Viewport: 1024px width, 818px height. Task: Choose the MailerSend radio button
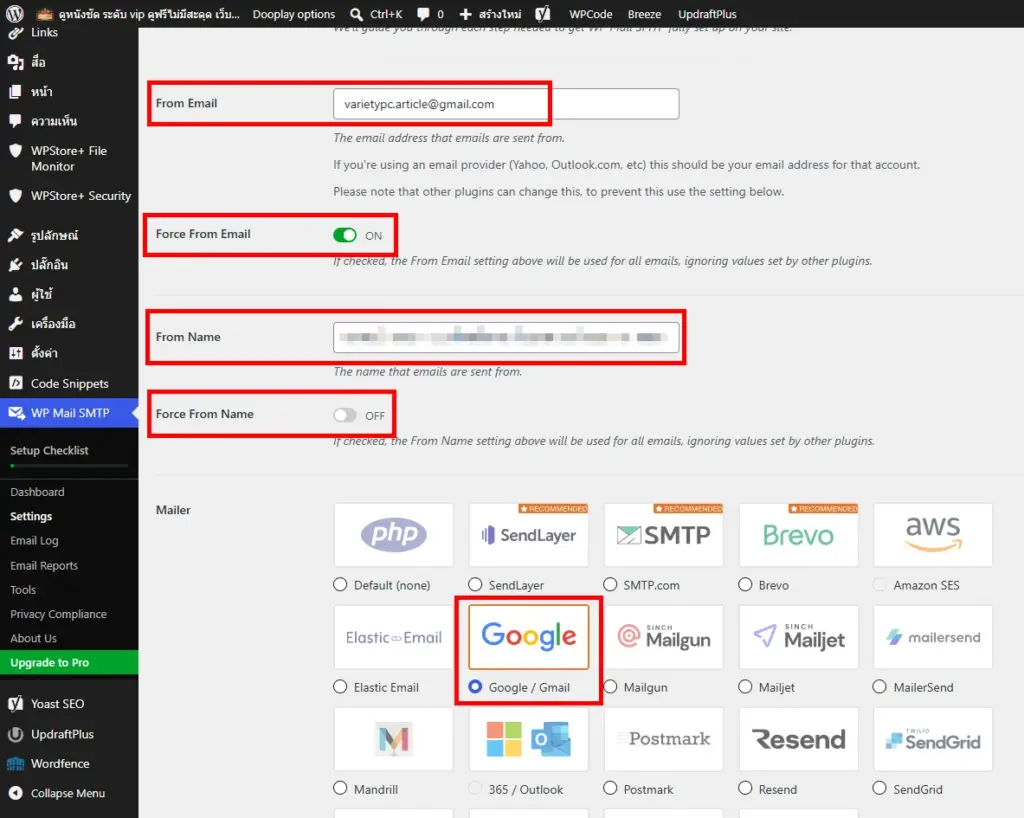click(x=880, y=686)
